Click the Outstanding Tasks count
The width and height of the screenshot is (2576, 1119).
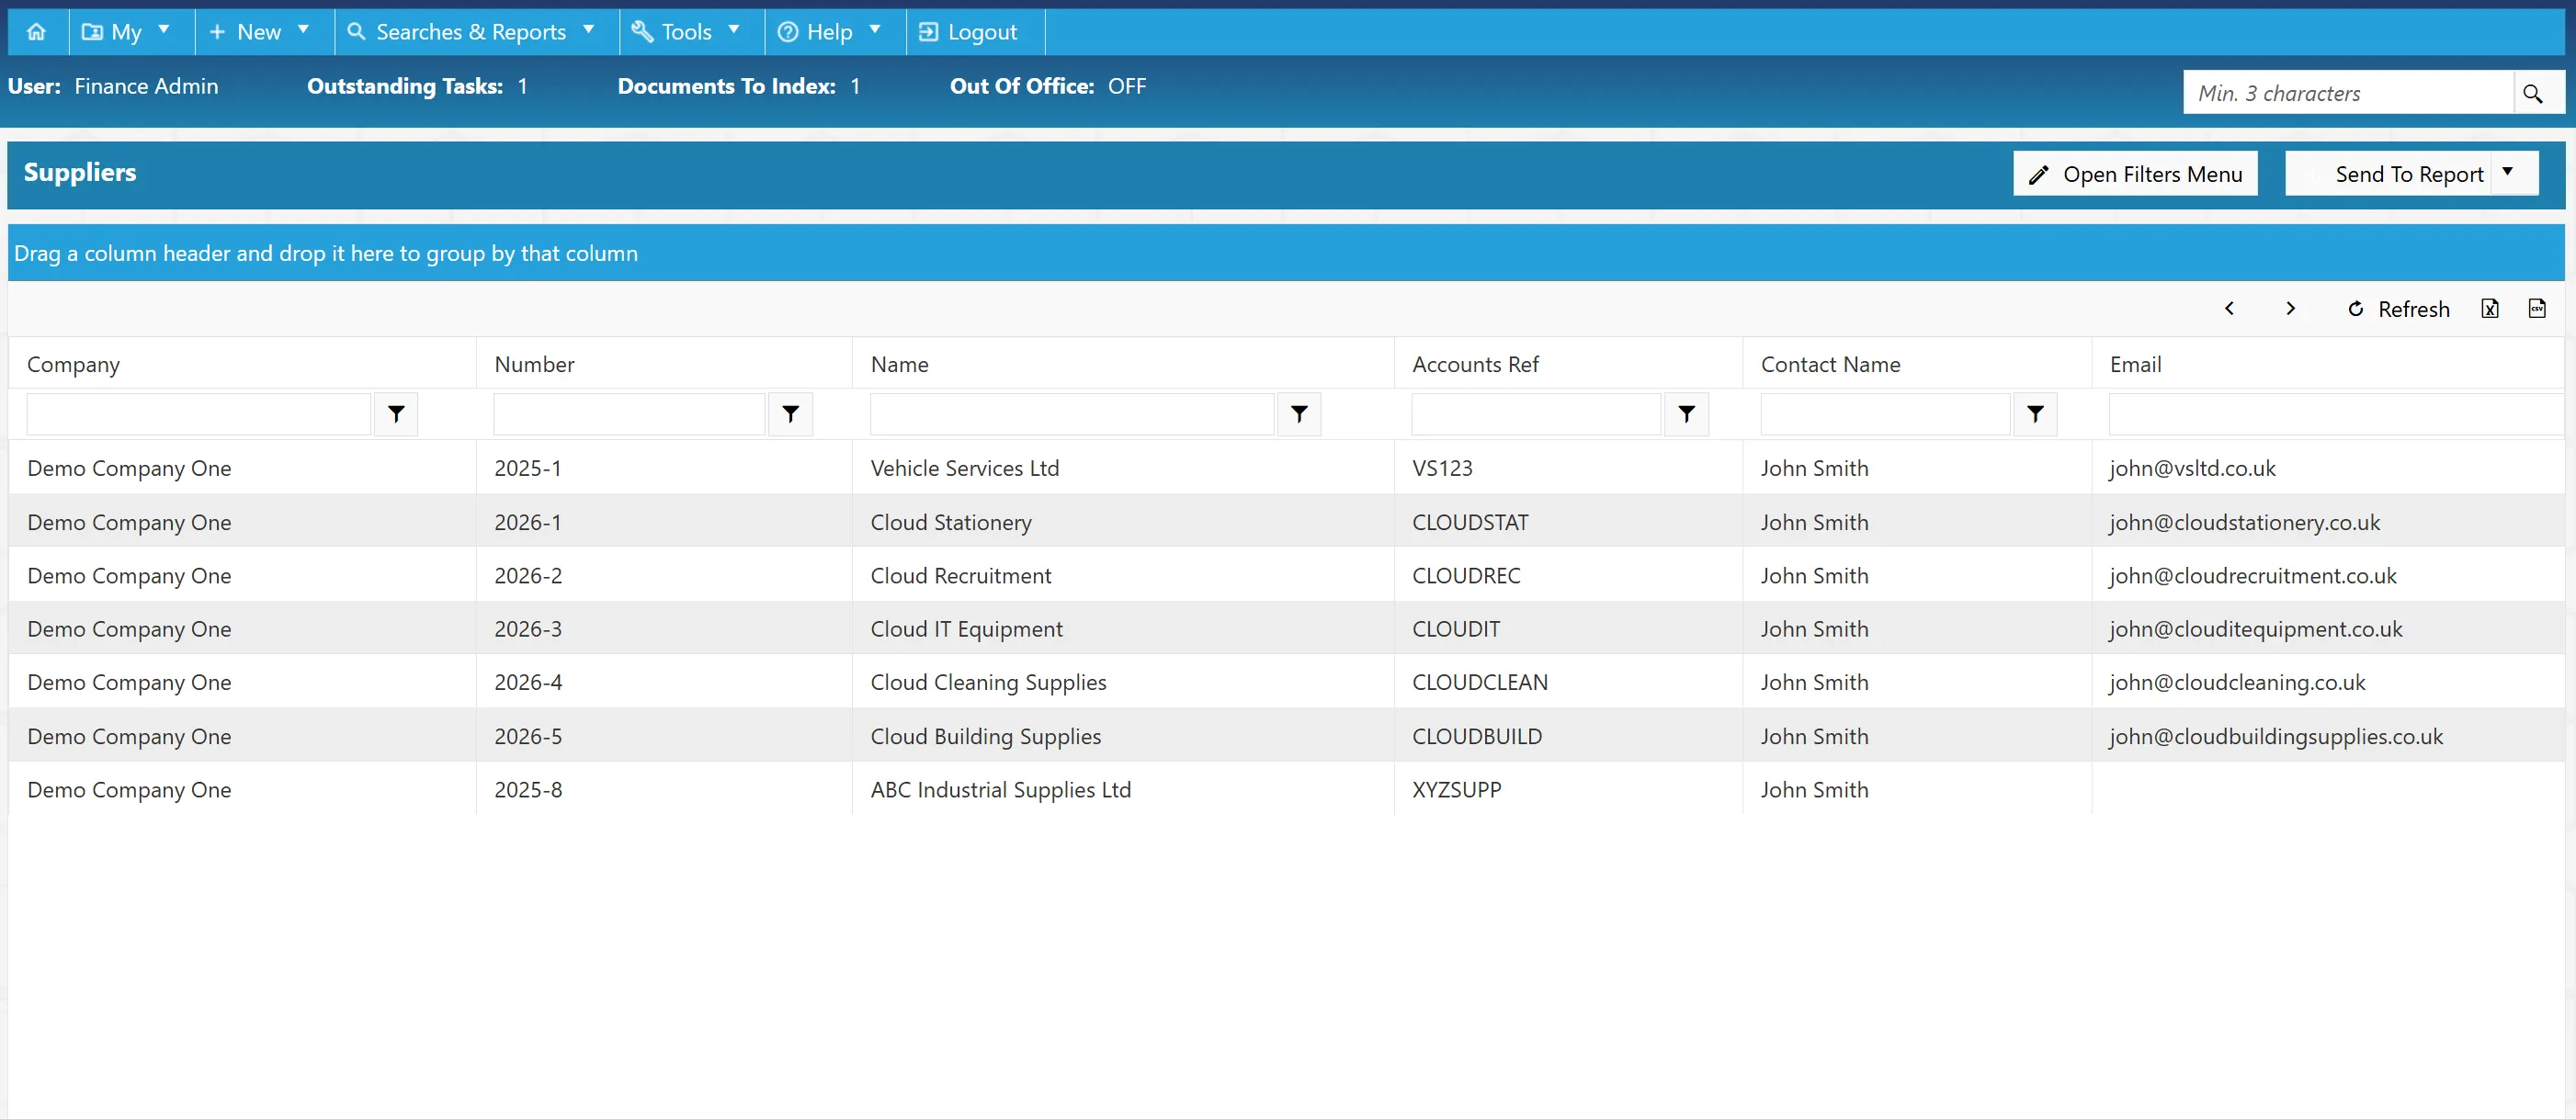[x=522, y=86]
